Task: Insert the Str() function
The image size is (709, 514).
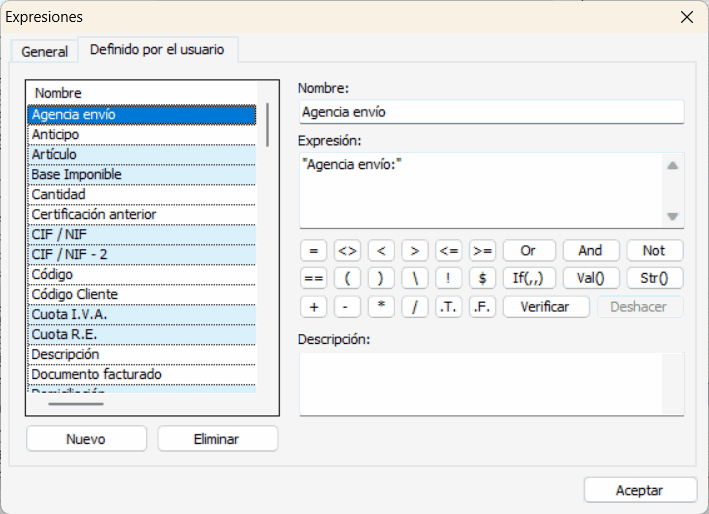Action: tap(655, 278)
